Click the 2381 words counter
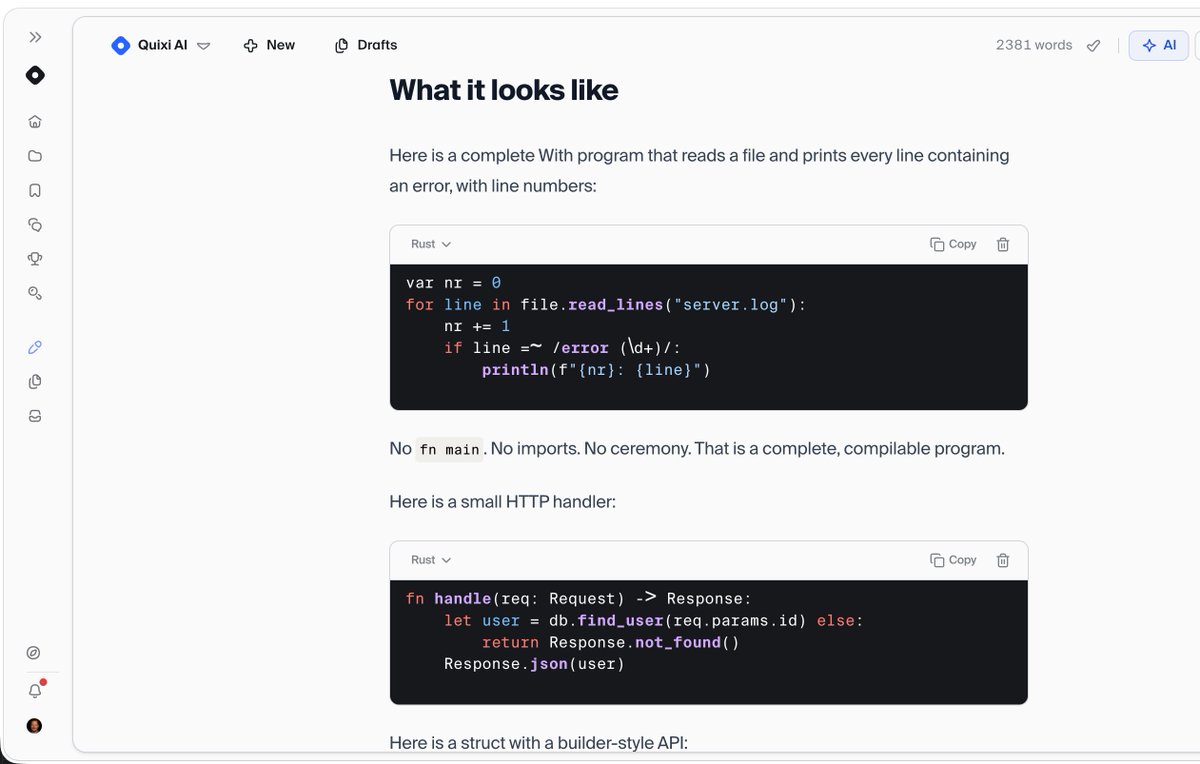Image resolution: width=1200 pixels, height=764 pixels. pos(1034,45)
